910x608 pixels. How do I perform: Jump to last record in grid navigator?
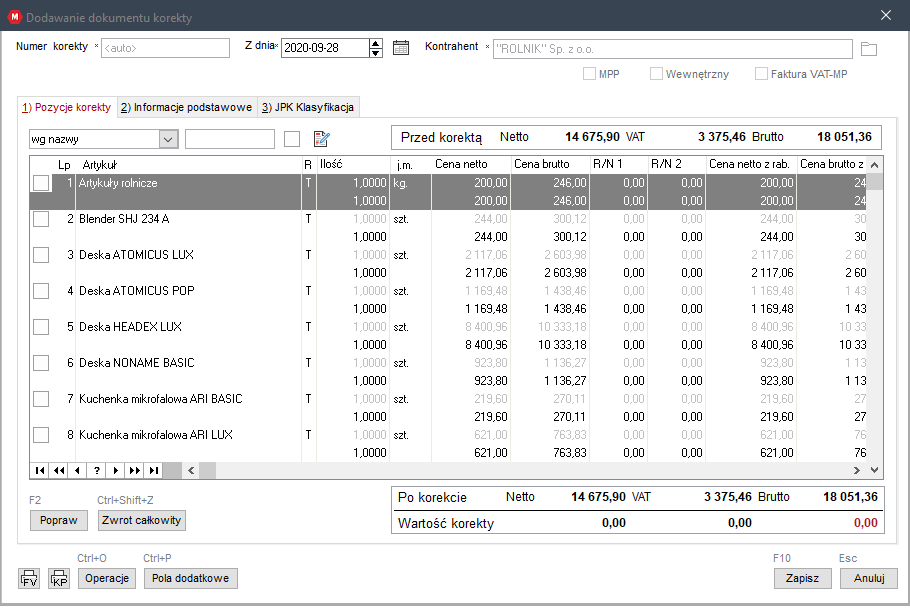tap(153, 470)
